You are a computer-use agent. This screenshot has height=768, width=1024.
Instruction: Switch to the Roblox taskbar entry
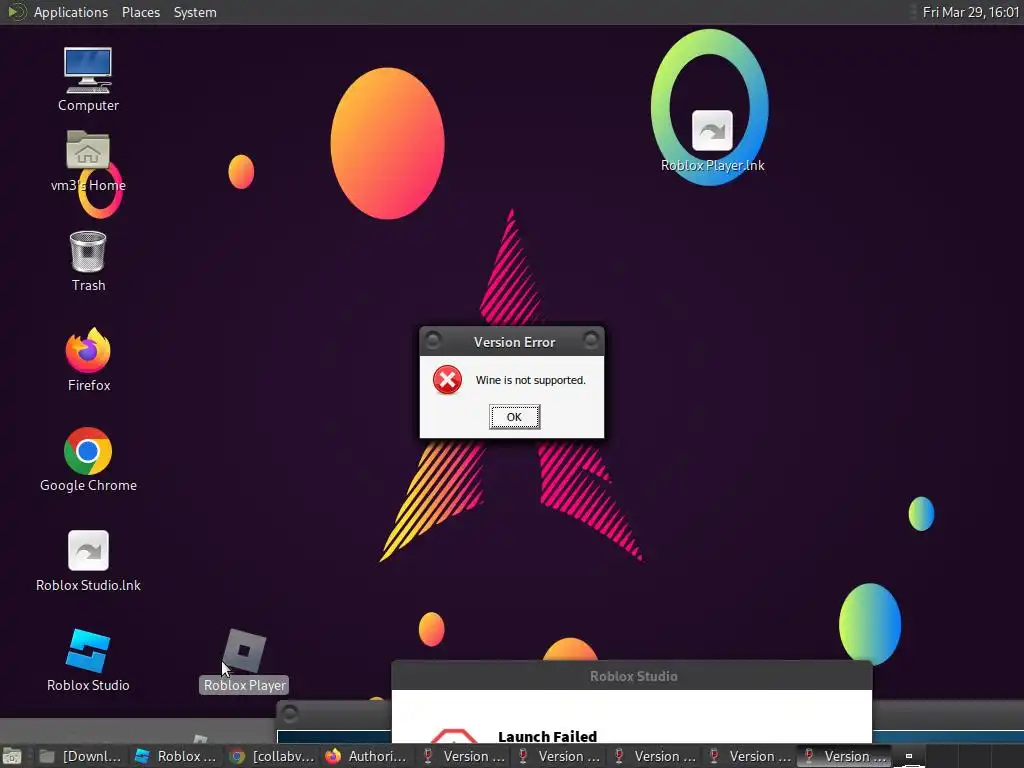(175, 756)
